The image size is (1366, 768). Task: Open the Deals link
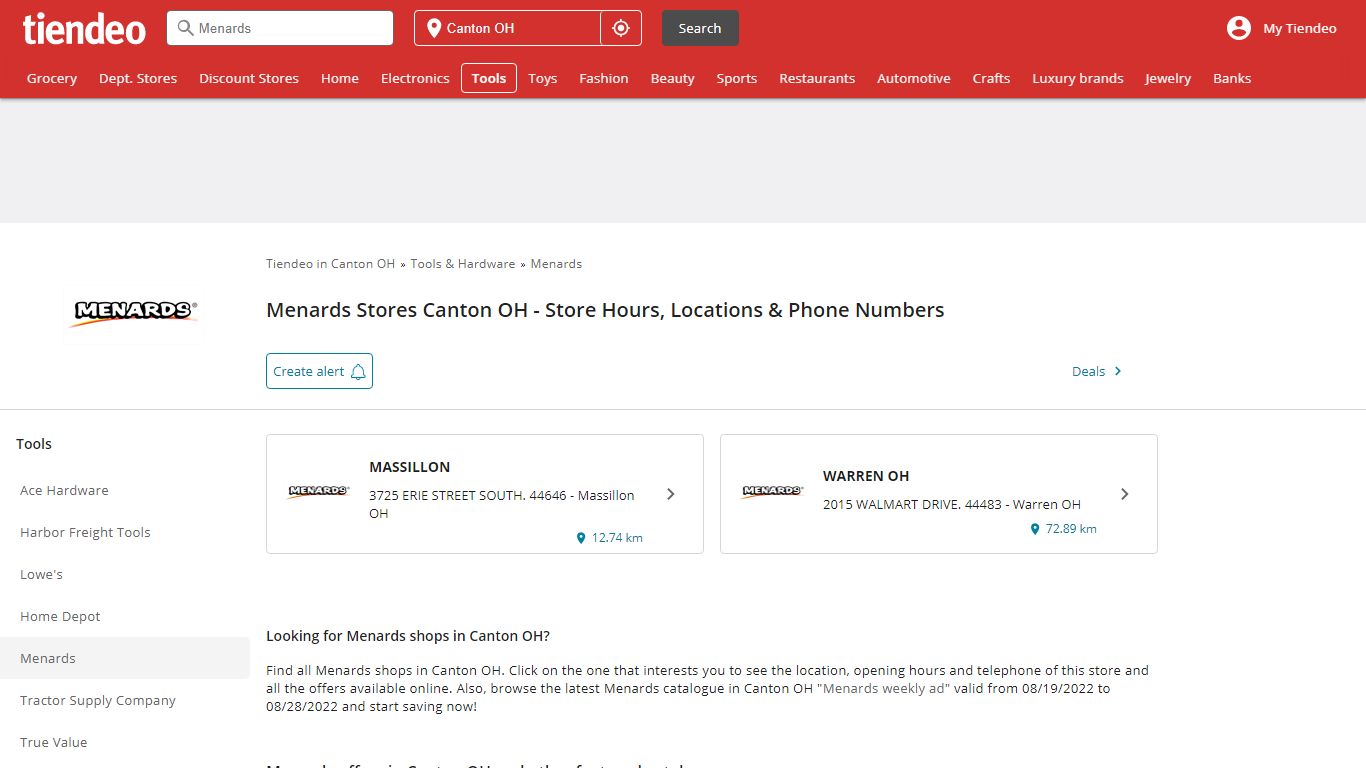pos(1089,371)
